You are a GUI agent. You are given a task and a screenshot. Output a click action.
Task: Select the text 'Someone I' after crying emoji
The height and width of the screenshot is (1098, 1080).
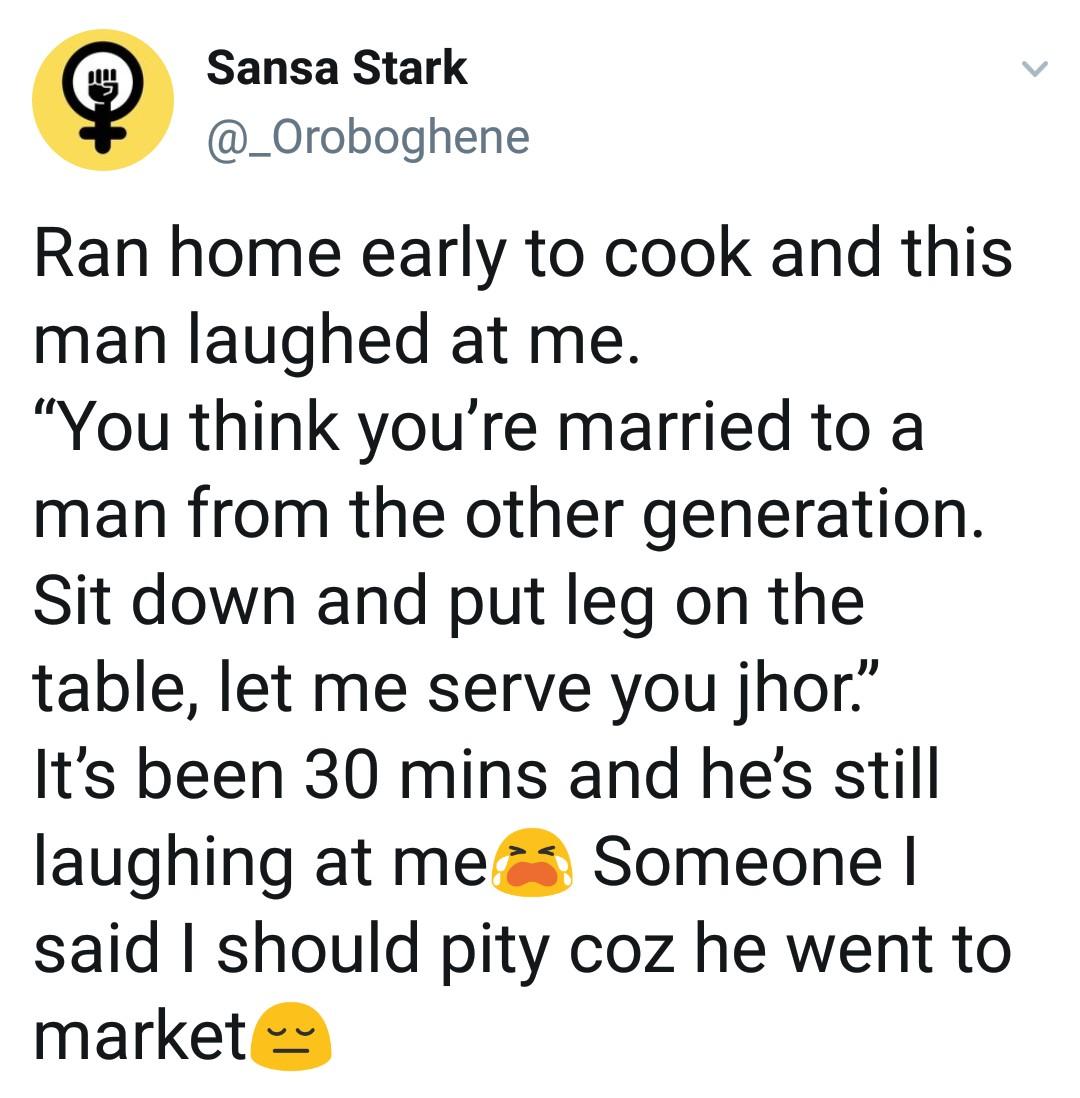[754, 862]
